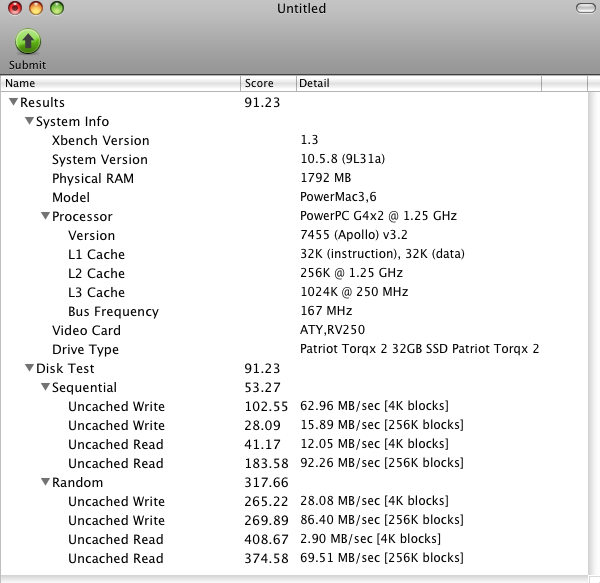
Task: Collapse the System Info section
Action: 29,121
